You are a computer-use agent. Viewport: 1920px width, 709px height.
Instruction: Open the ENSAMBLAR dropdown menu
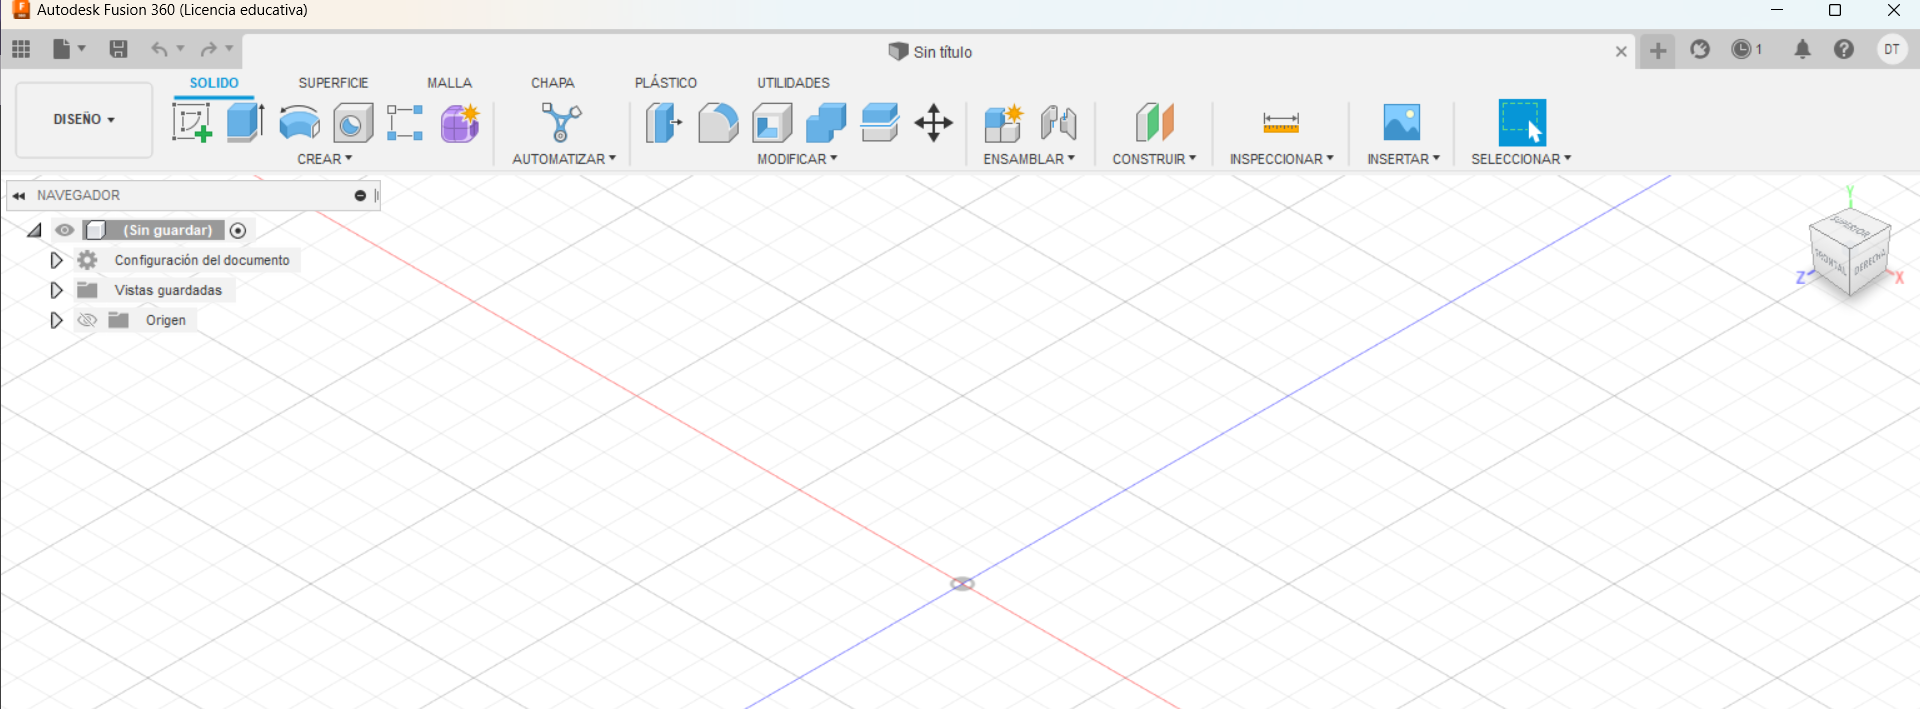(1029, 159)
